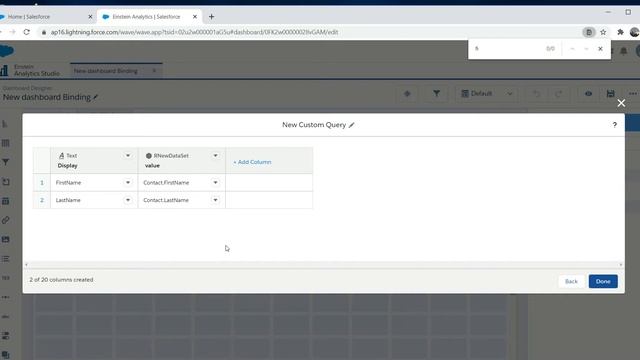Open the Default layout dropdown
The image size is (640, 360).
pos(487,93)
